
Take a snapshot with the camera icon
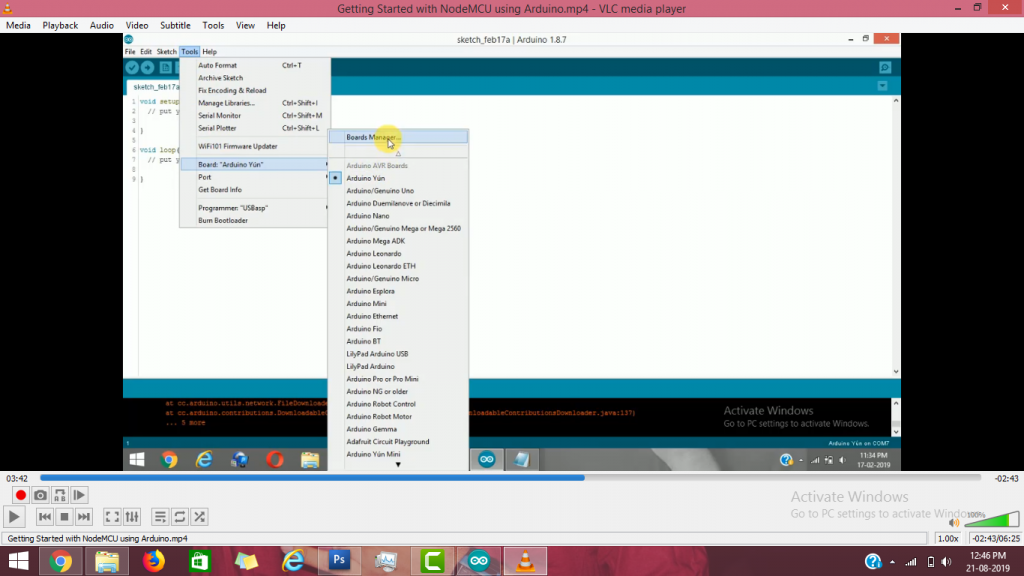40,495
